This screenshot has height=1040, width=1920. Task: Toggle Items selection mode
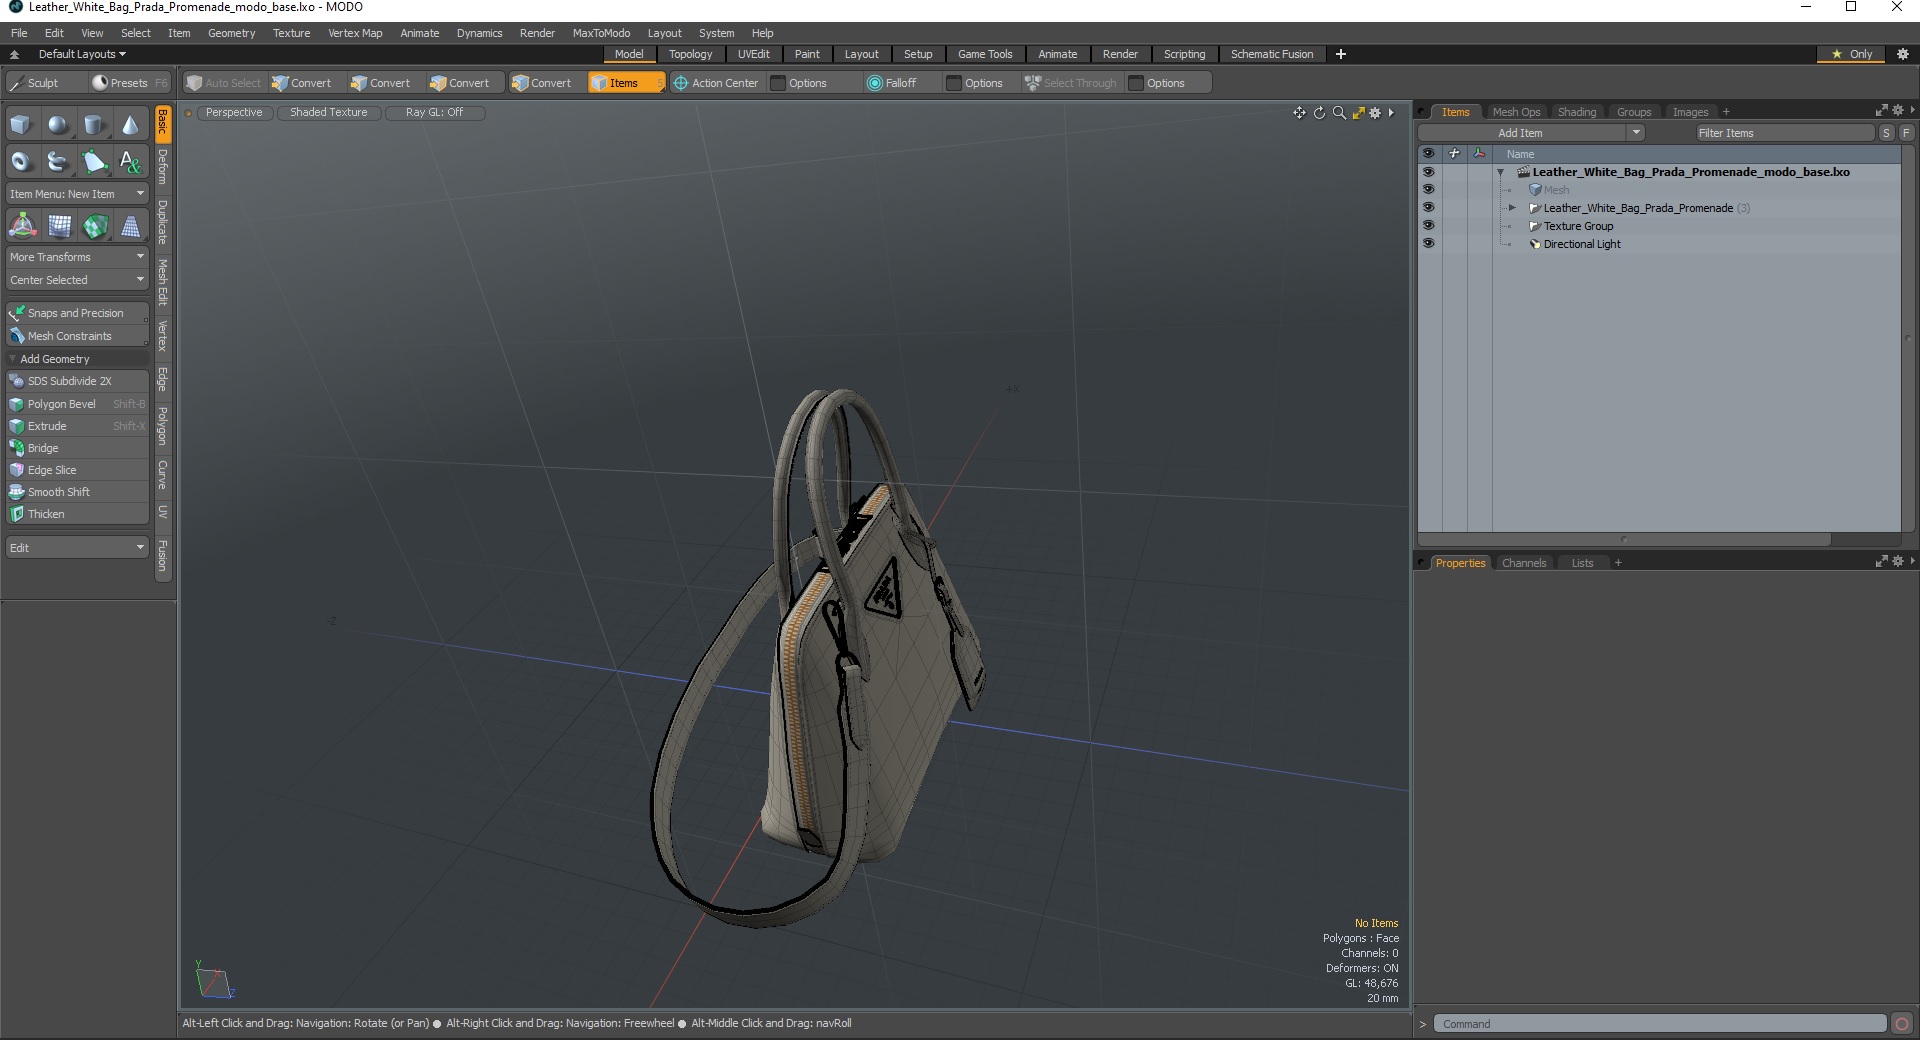pos(625,83)
